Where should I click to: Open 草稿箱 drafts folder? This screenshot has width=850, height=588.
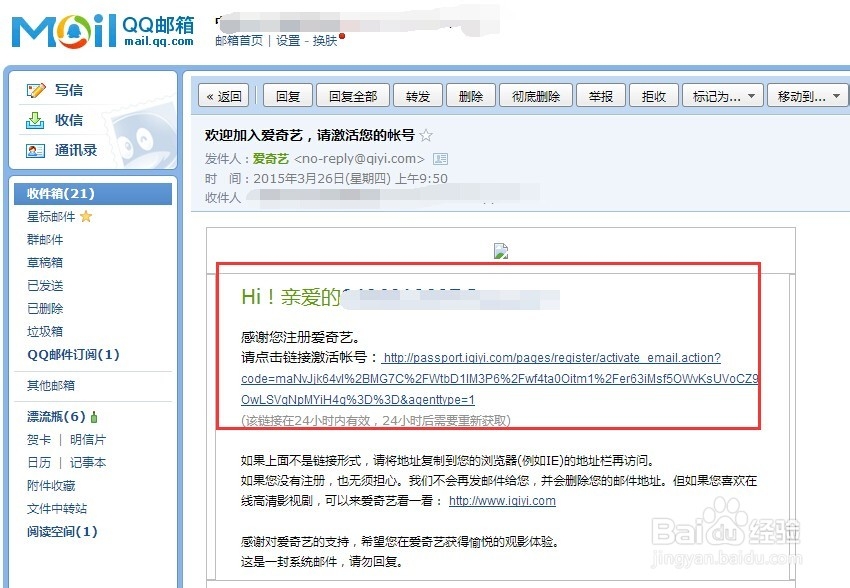[45, 262]
